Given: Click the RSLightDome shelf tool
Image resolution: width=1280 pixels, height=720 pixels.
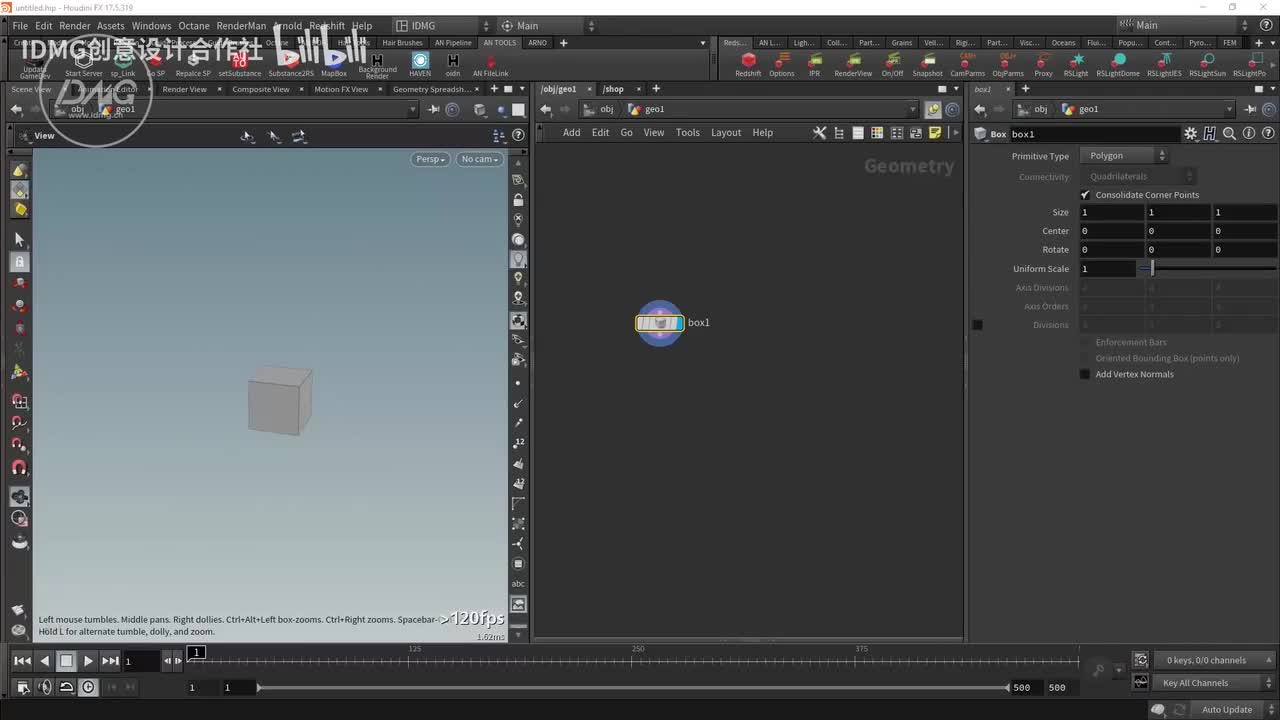Looking at the screenshot, I should pyautogui.click(x=1117, y=61).
